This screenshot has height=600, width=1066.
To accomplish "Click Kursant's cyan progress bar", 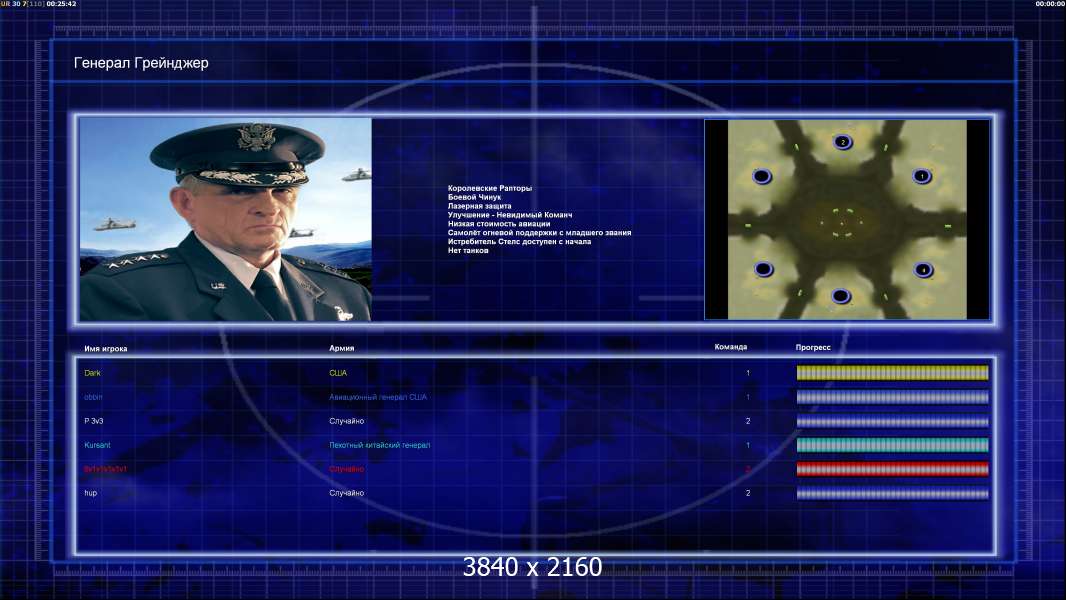I will (892, 445).
